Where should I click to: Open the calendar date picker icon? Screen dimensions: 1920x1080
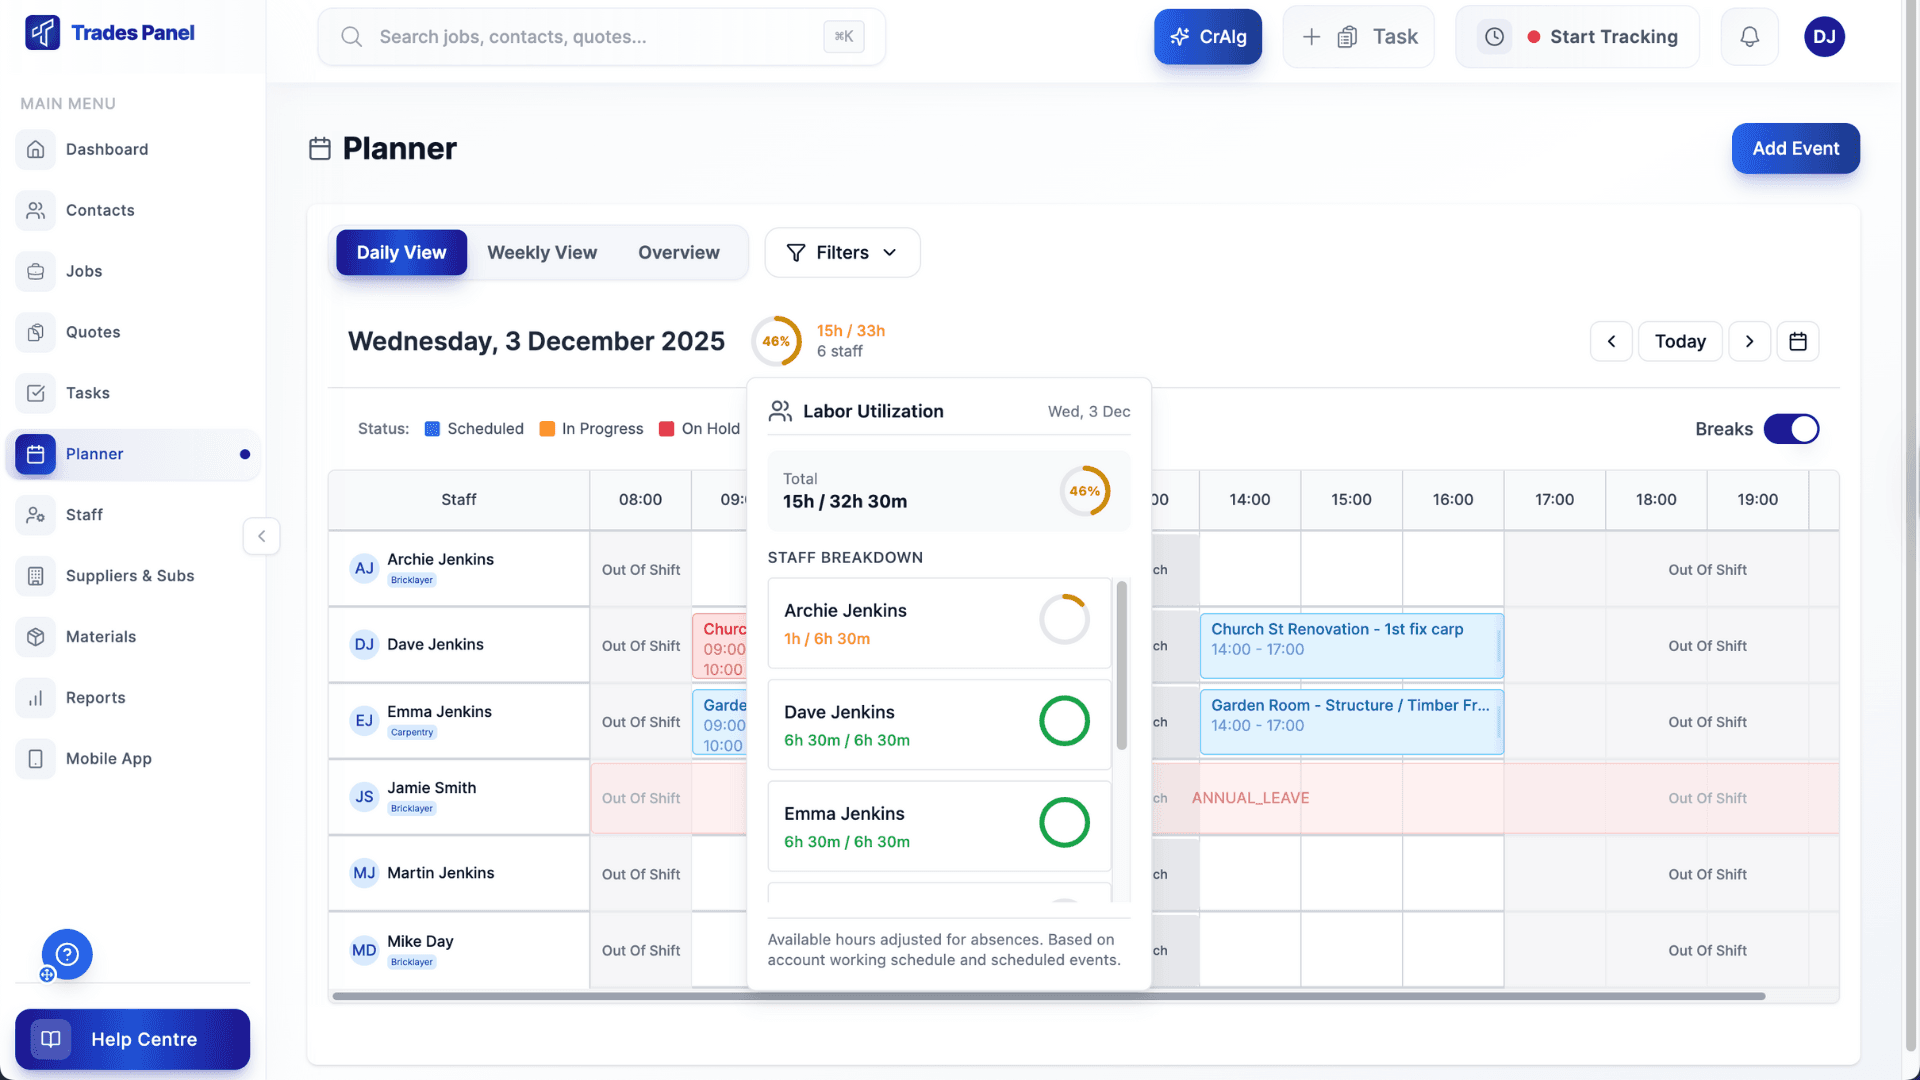click(1798, 341)
